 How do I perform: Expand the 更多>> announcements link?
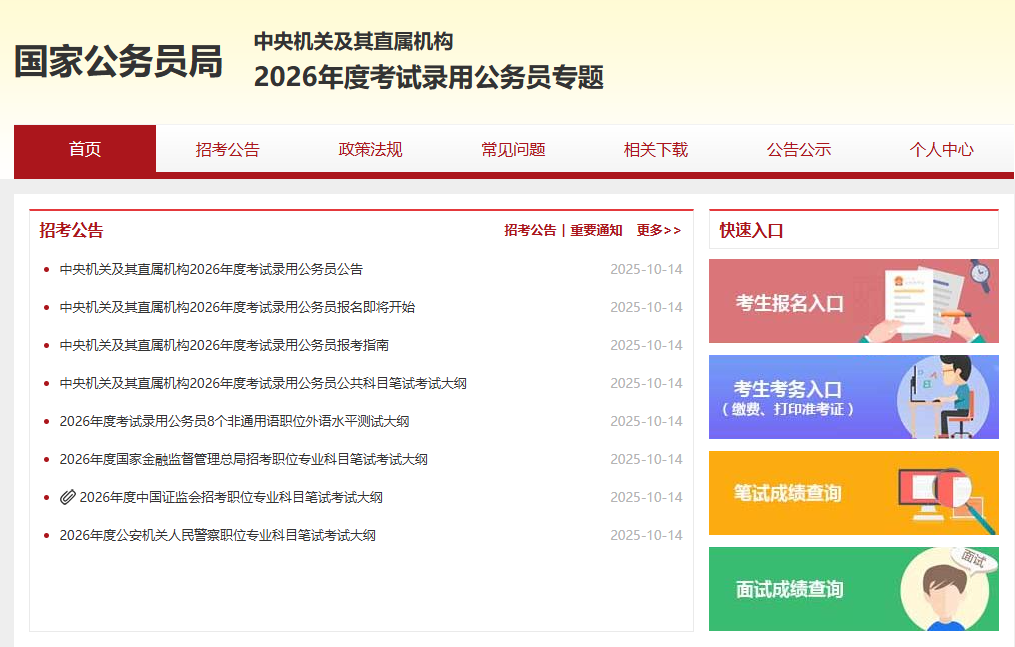tap(658, 230)
